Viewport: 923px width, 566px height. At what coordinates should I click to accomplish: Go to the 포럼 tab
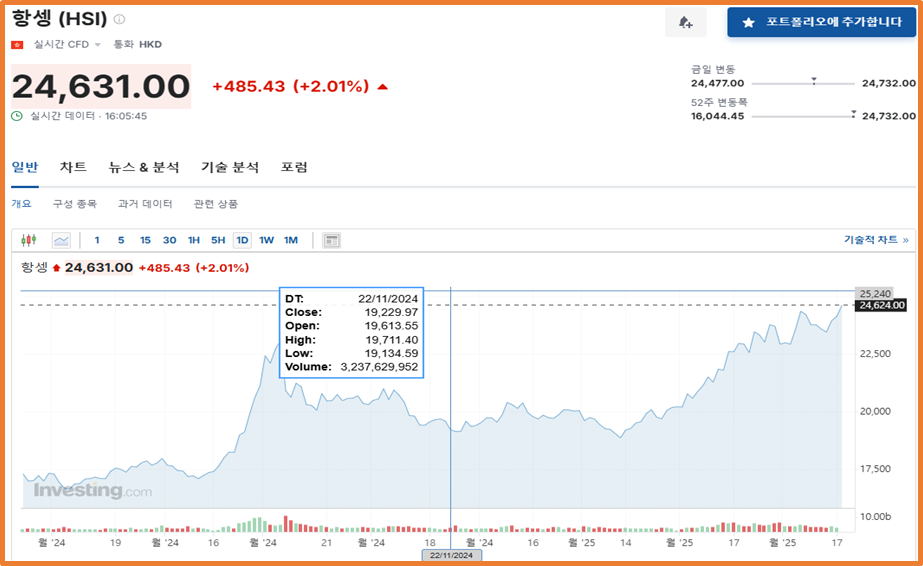point(294,167)
